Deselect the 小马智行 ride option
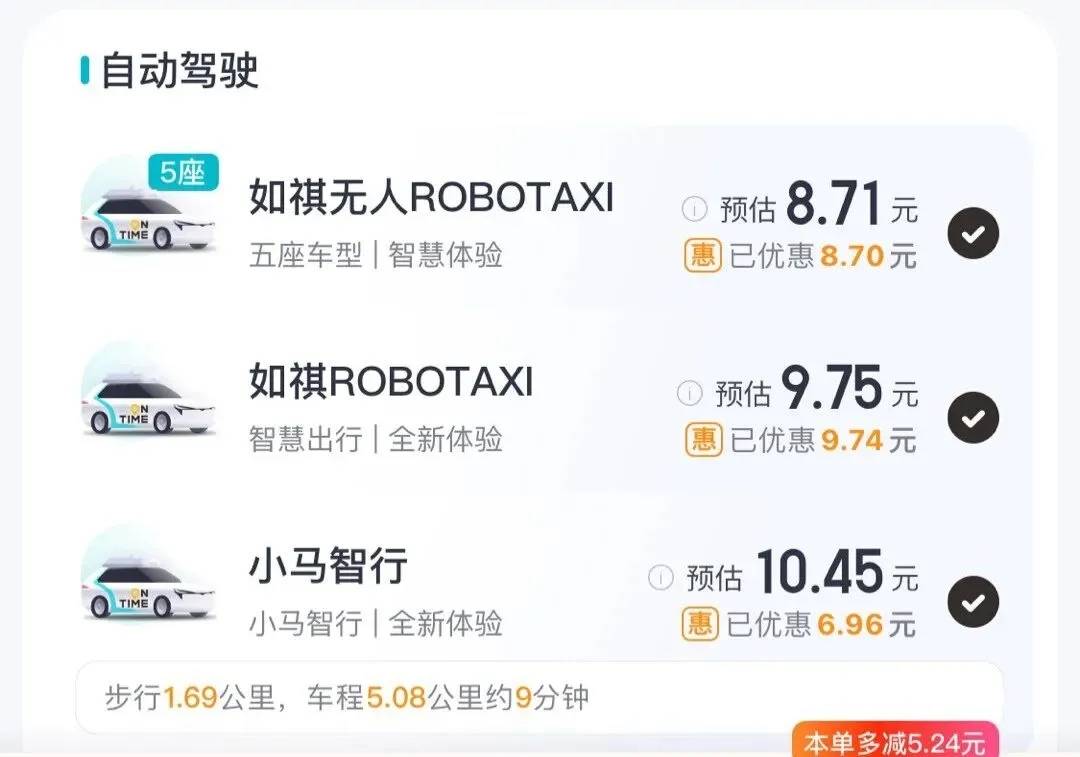The width and height of the screenshot is (1080, 757). (x=973, y=602)
